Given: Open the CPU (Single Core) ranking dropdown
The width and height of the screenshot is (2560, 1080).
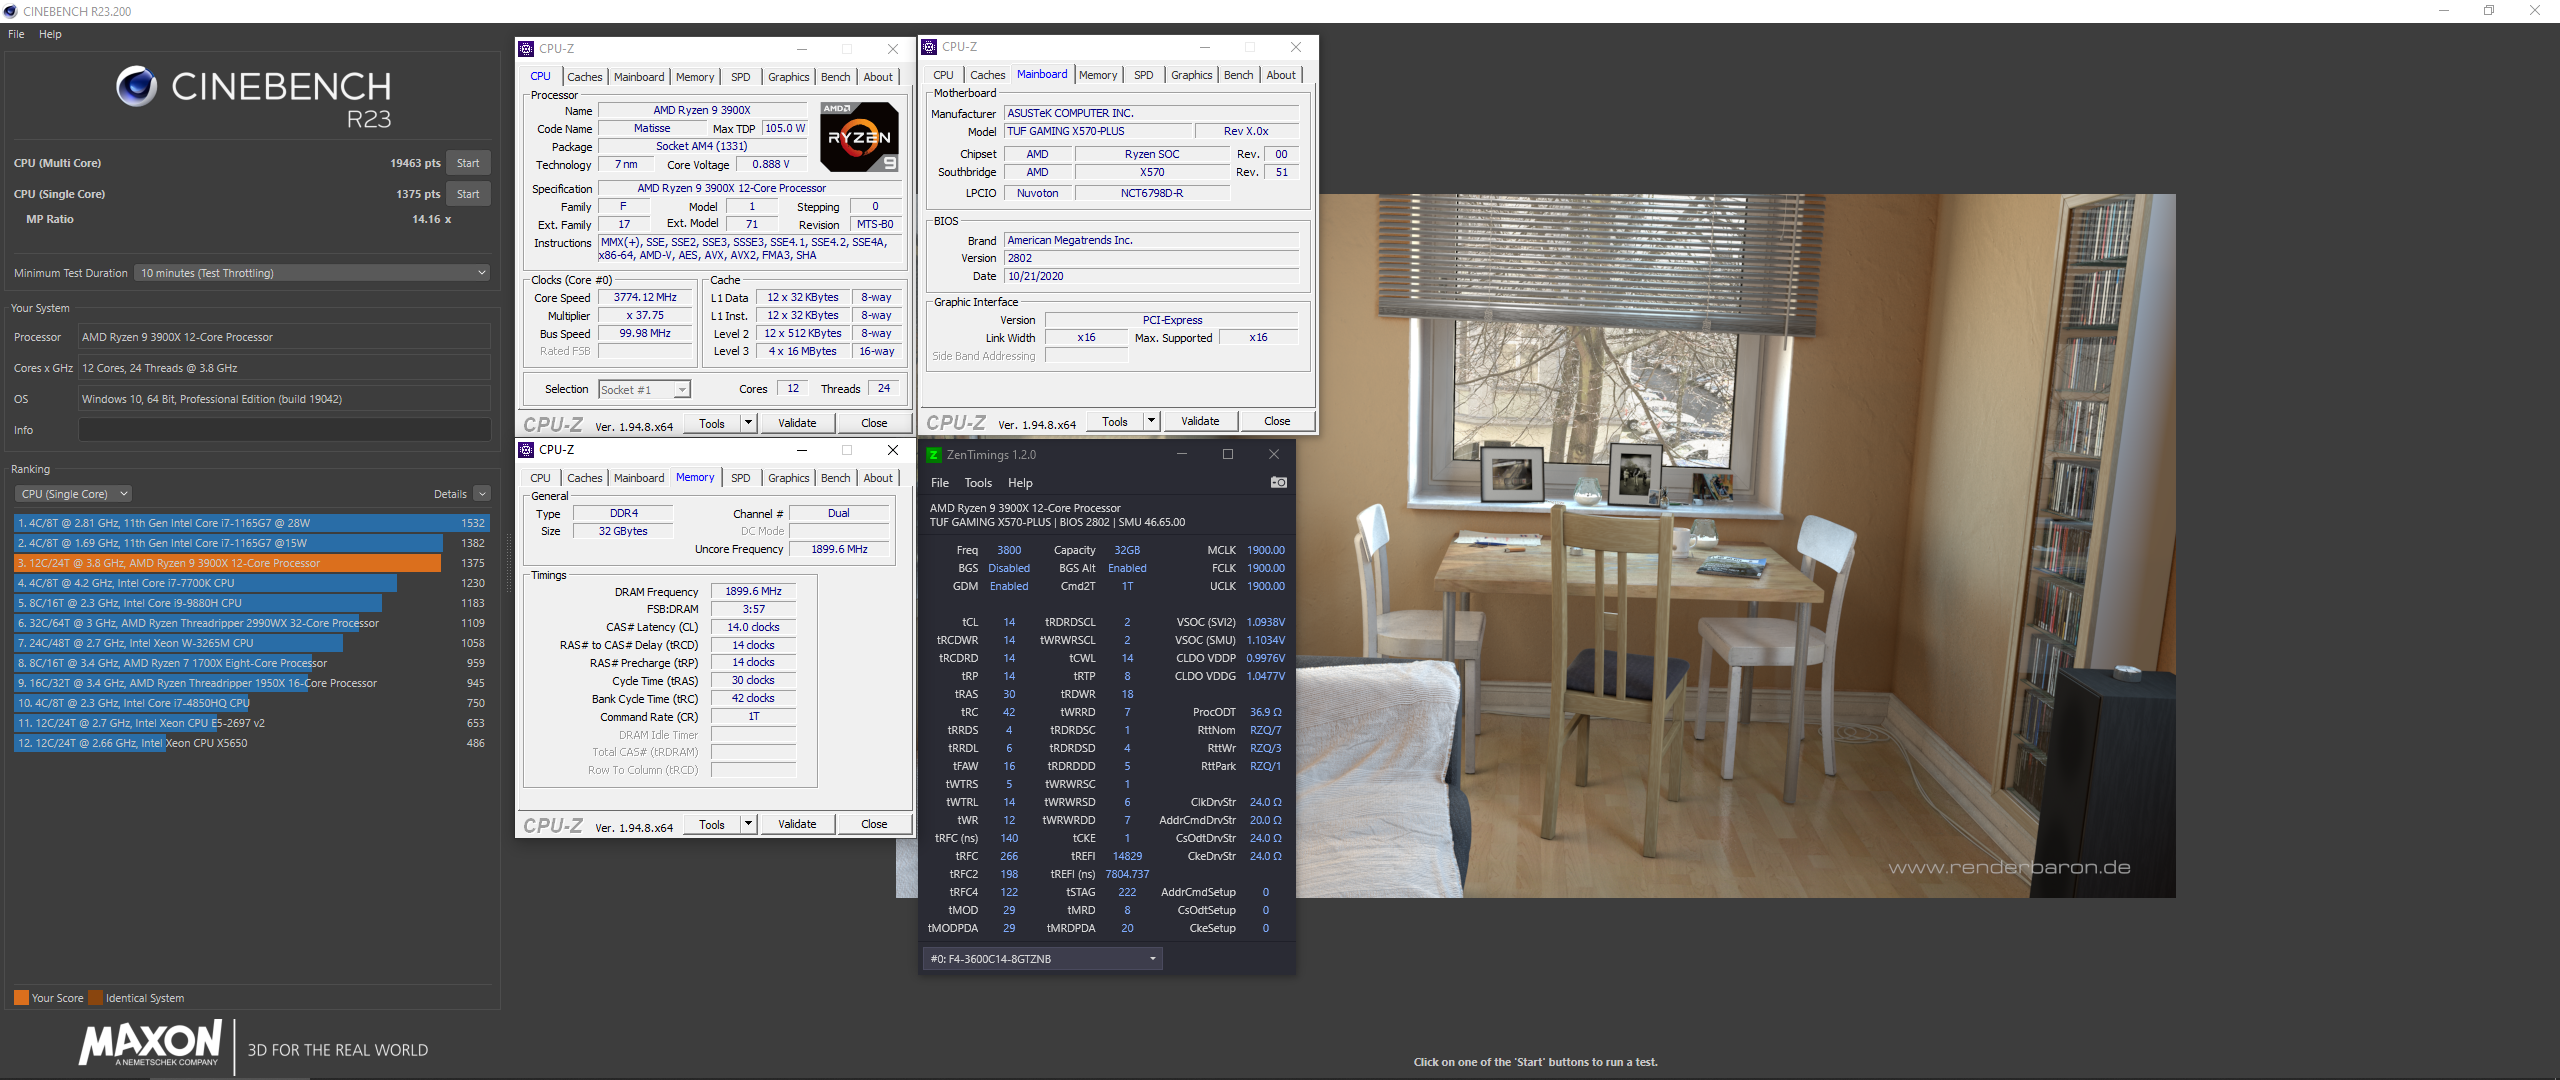Looking at the screenshot, I should 73,494.
